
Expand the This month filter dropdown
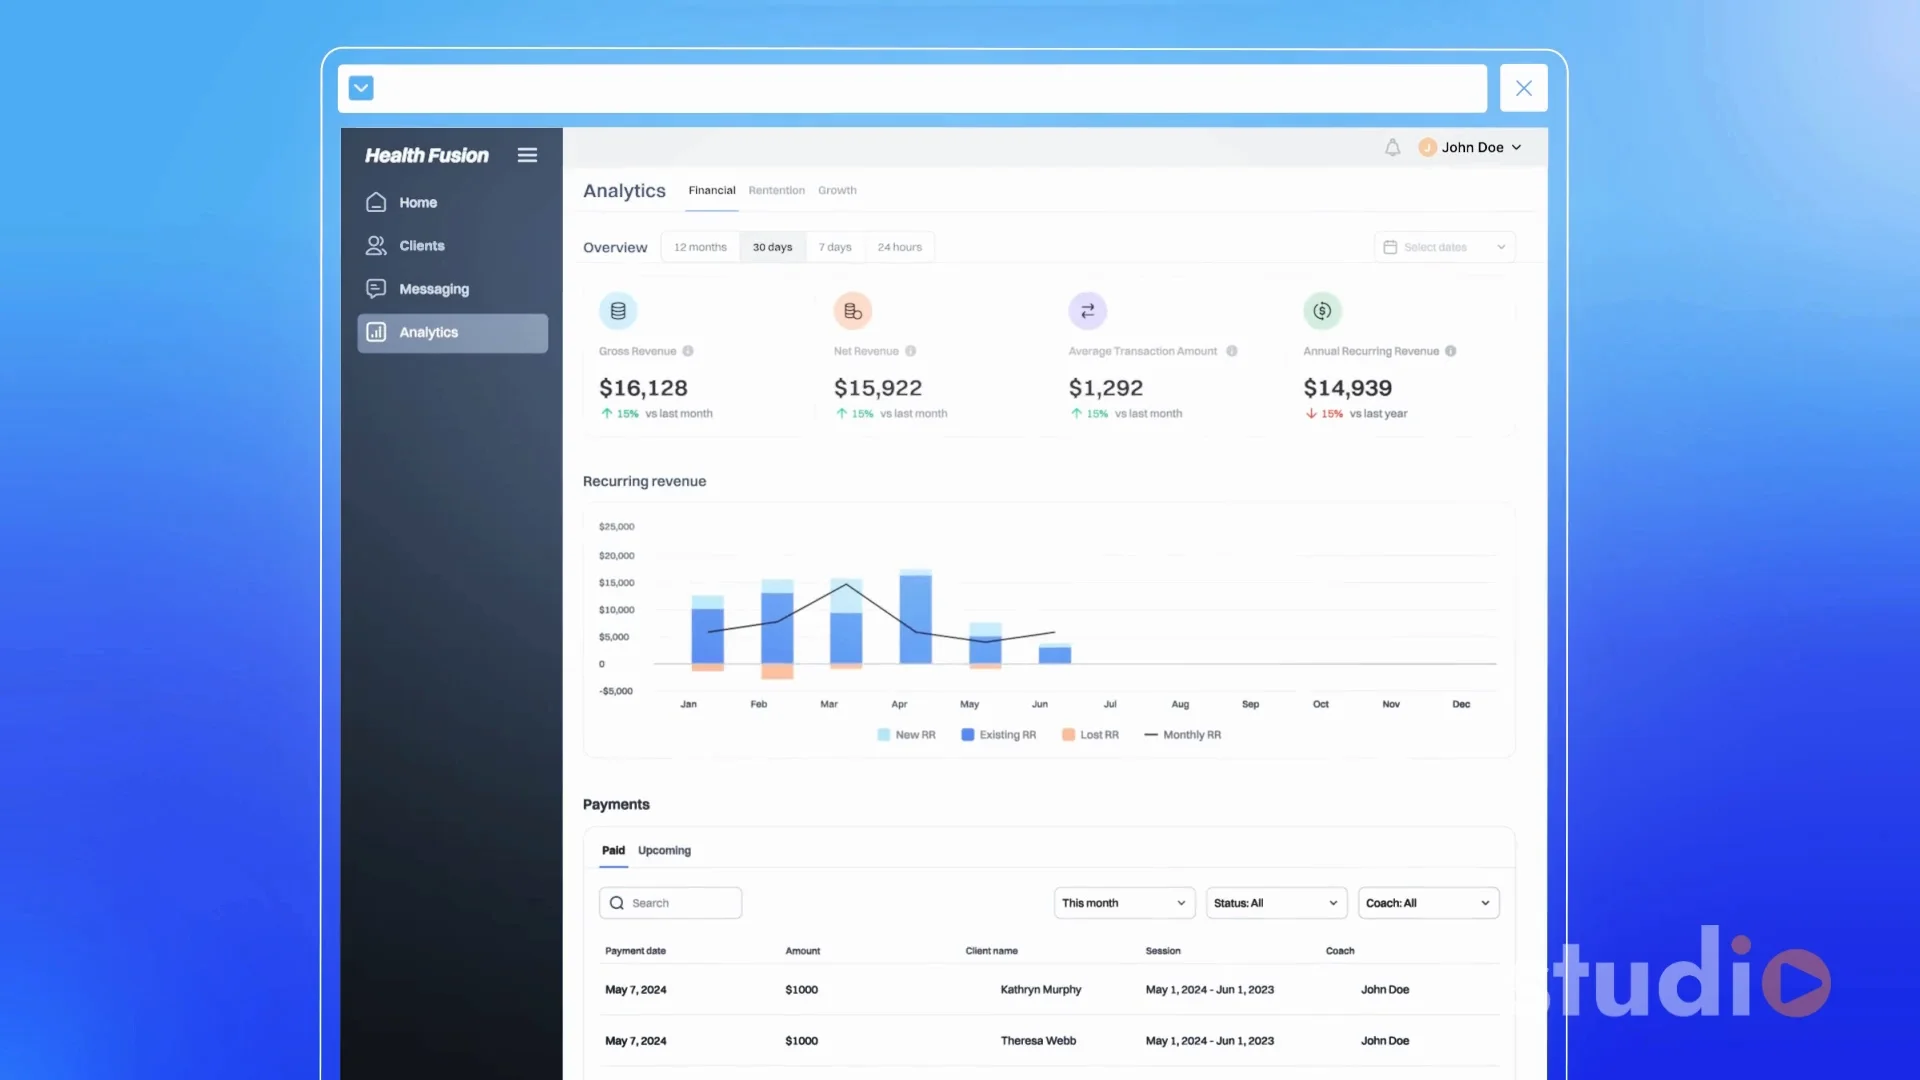point(1124,903)
